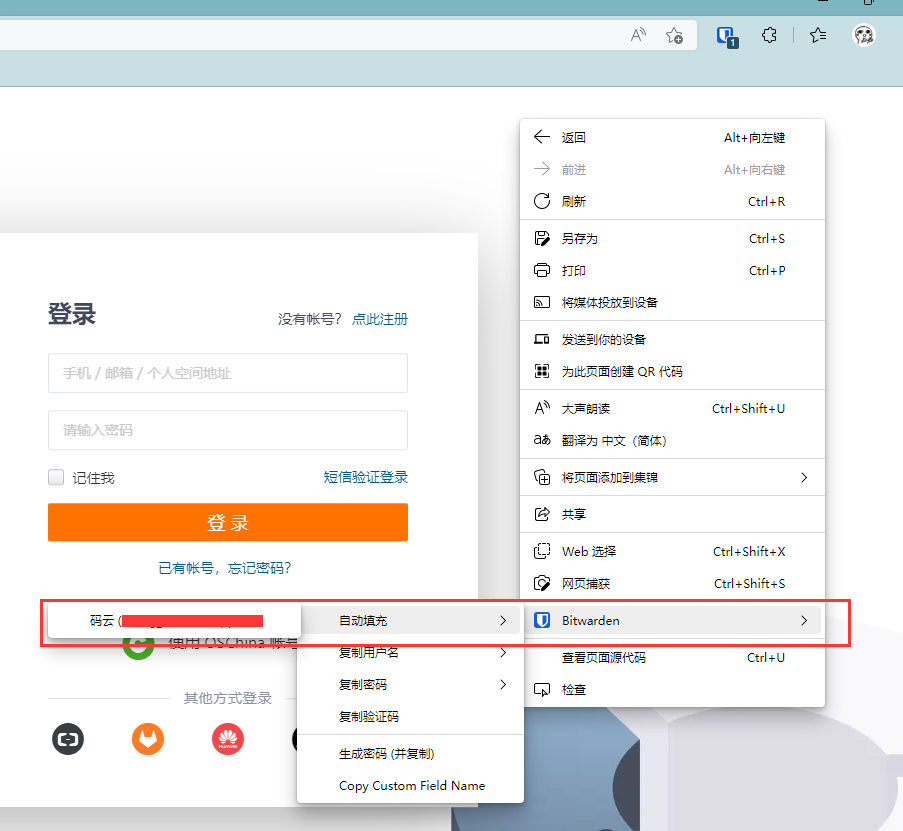The width and height of the screenshot is (903, 831).
Task: Click the 短信验证登录 link
Action: [365, 477]
